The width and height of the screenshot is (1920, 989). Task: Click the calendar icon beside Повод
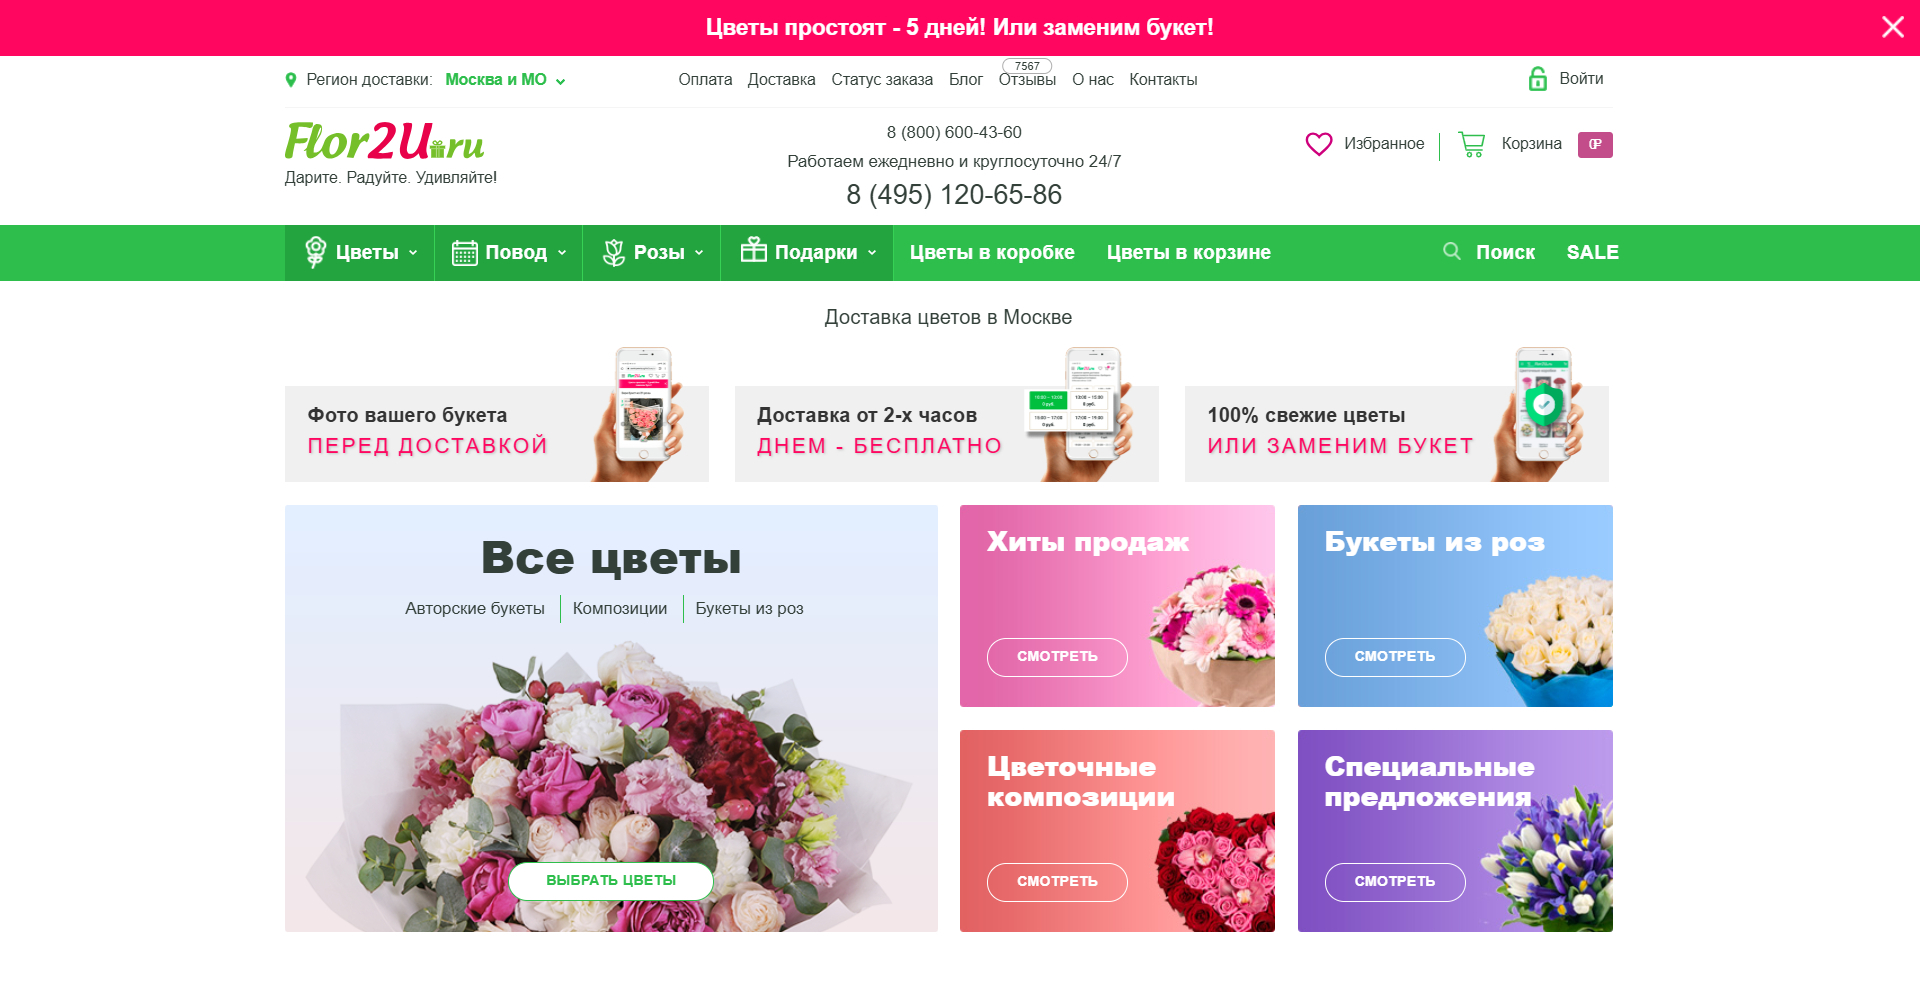tap(464, 253)
